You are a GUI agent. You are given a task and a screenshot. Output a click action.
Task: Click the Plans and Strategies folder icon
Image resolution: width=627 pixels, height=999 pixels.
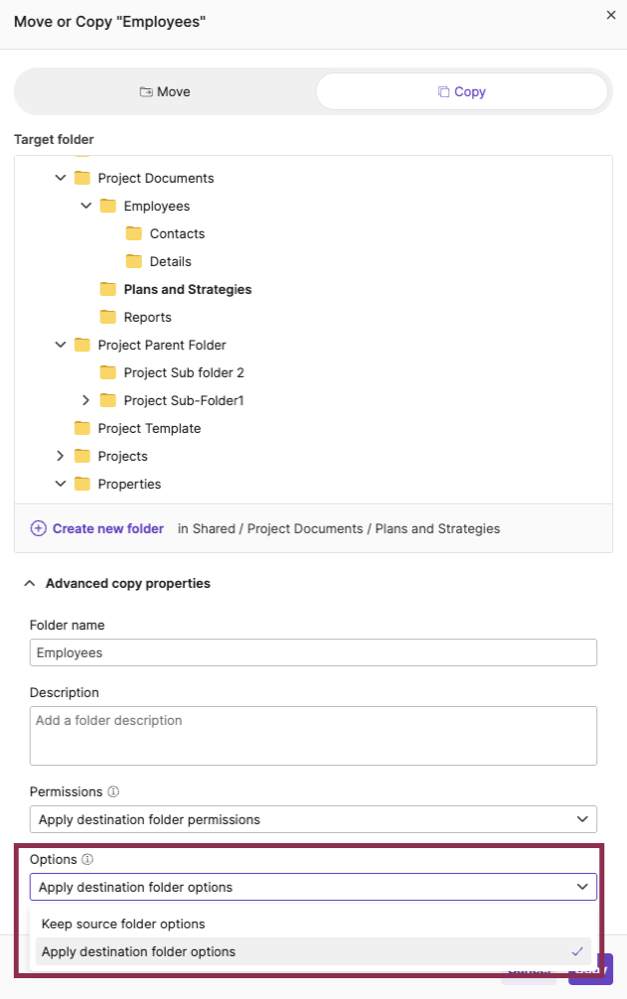pyautogui.click(x=109, y=289)
